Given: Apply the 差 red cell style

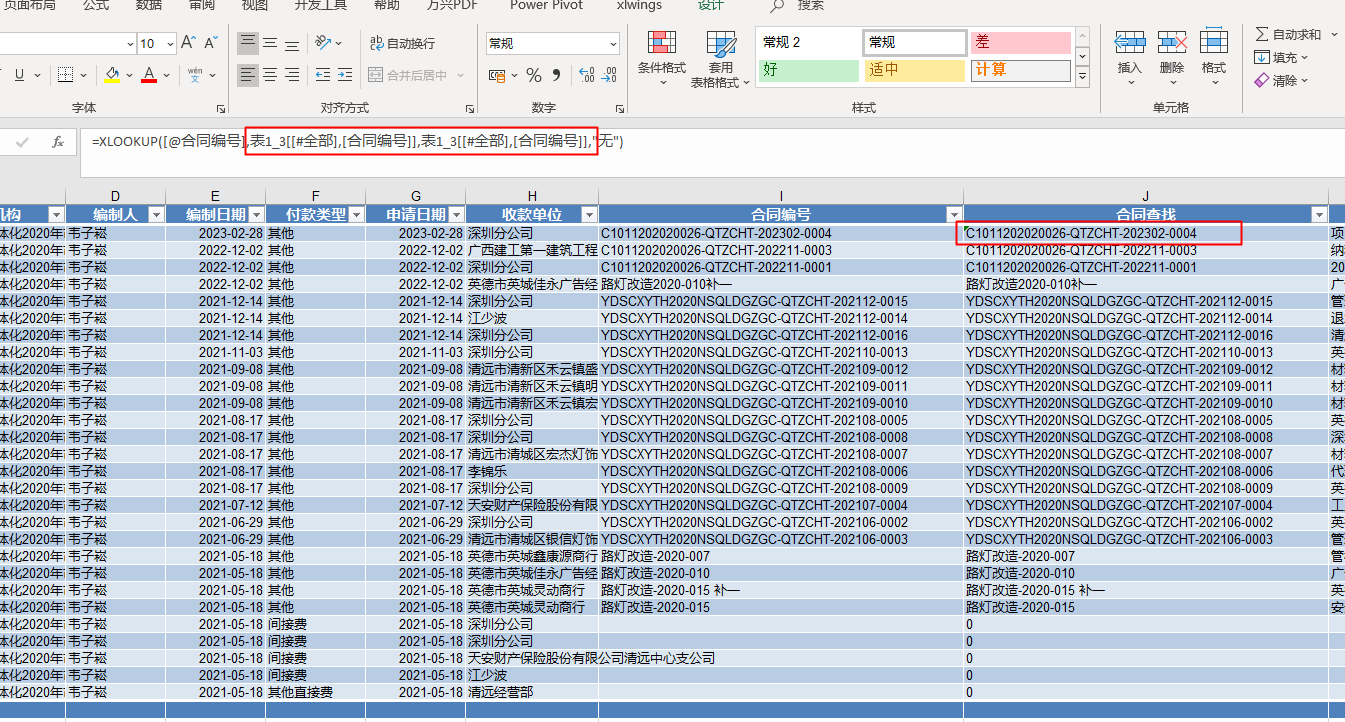Looking at the screenshot, I should (1020, 42).
